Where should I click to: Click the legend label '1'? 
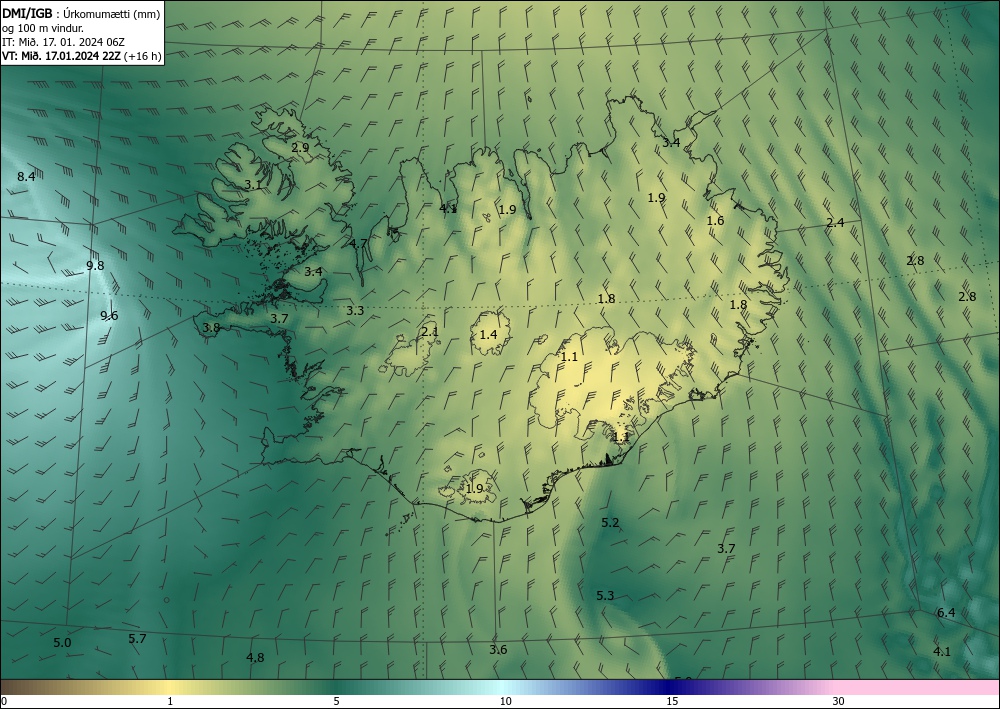170,702
